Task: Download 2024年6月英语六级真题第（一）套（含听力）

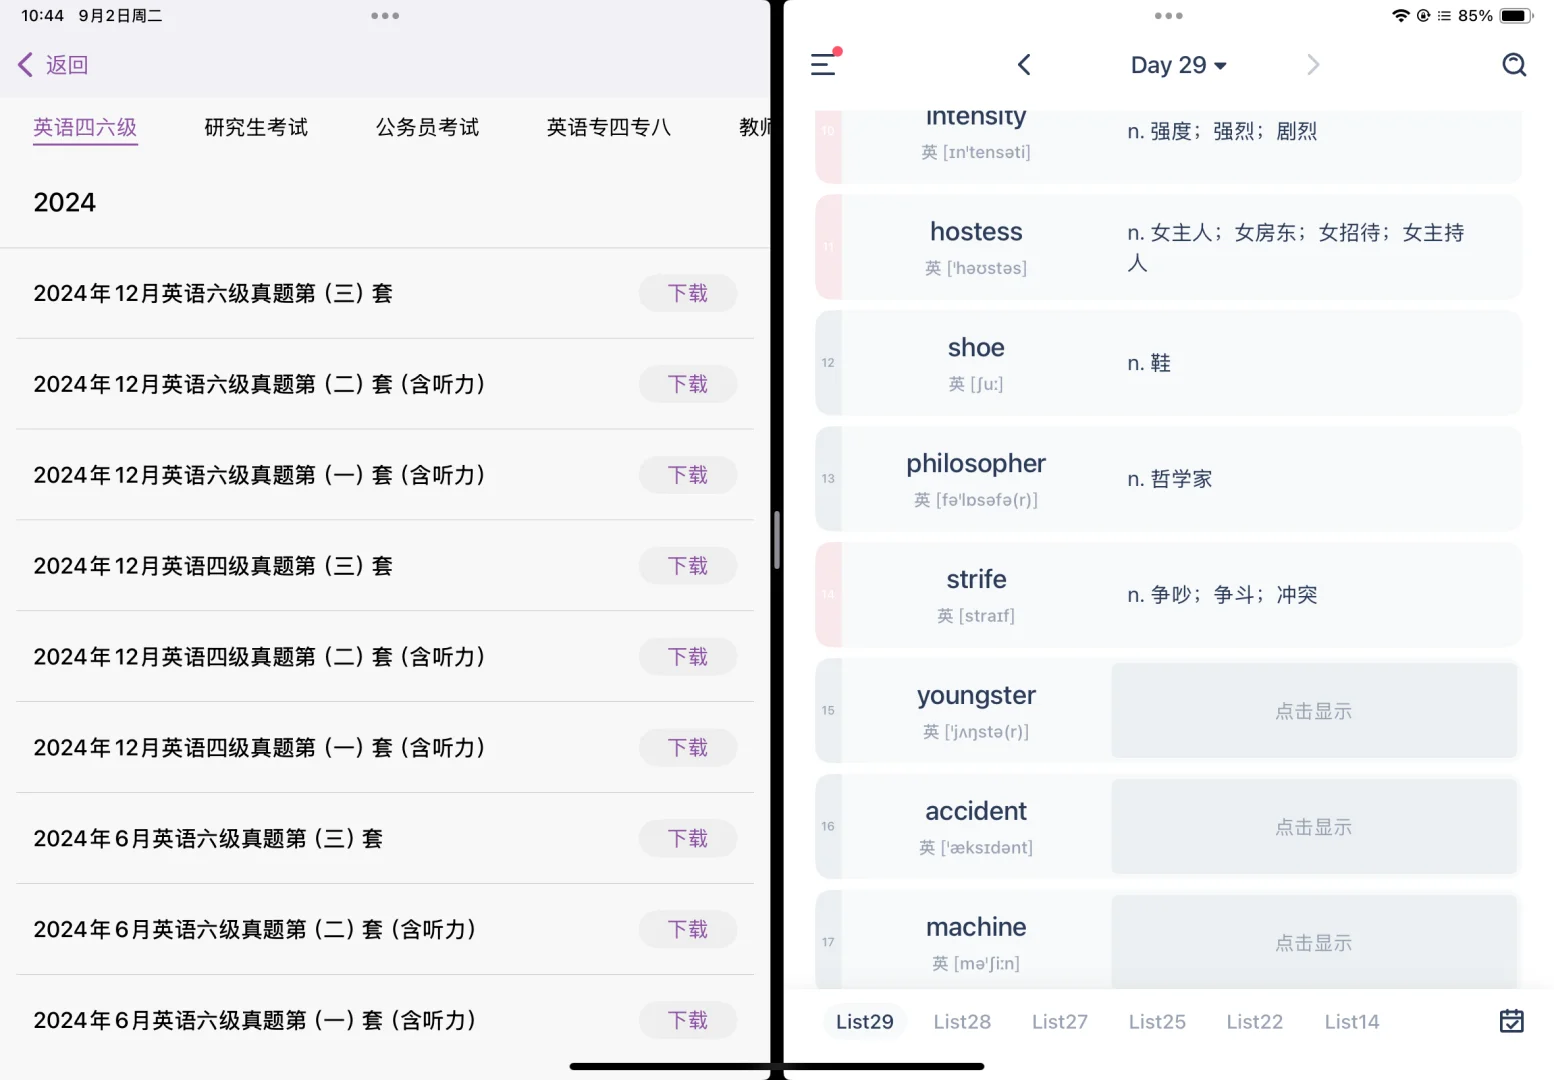Action: pos(687,1019)
